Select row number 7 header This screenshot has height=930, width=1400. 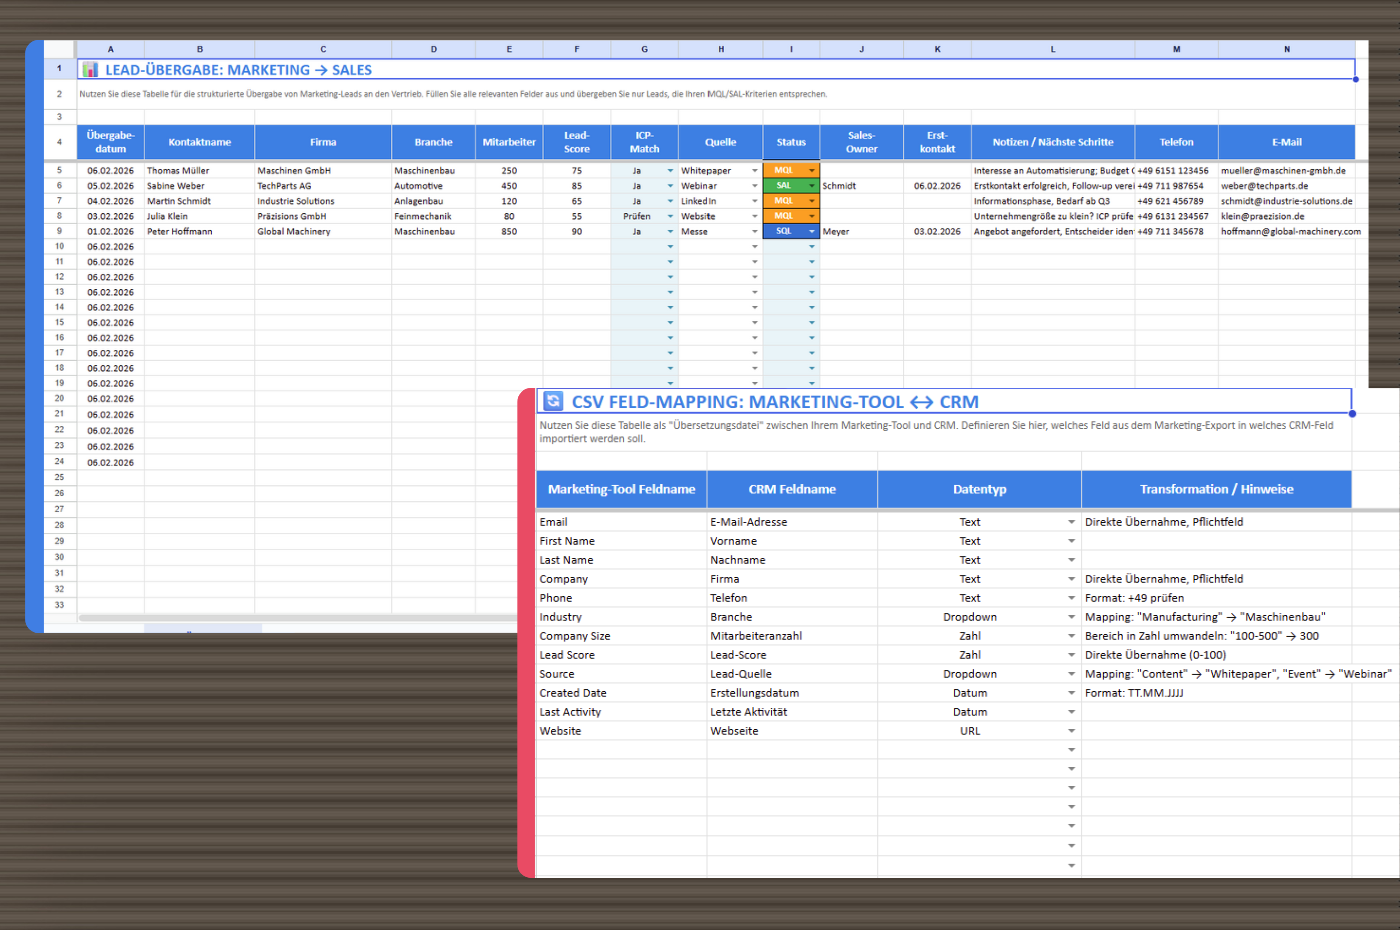point(58,200)
